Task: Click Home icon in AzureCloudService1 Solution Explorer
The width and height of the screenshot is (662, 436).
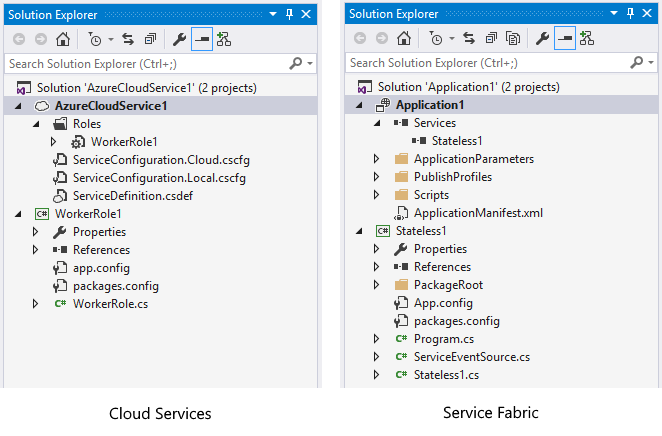Action: click(x=62, y=39)
